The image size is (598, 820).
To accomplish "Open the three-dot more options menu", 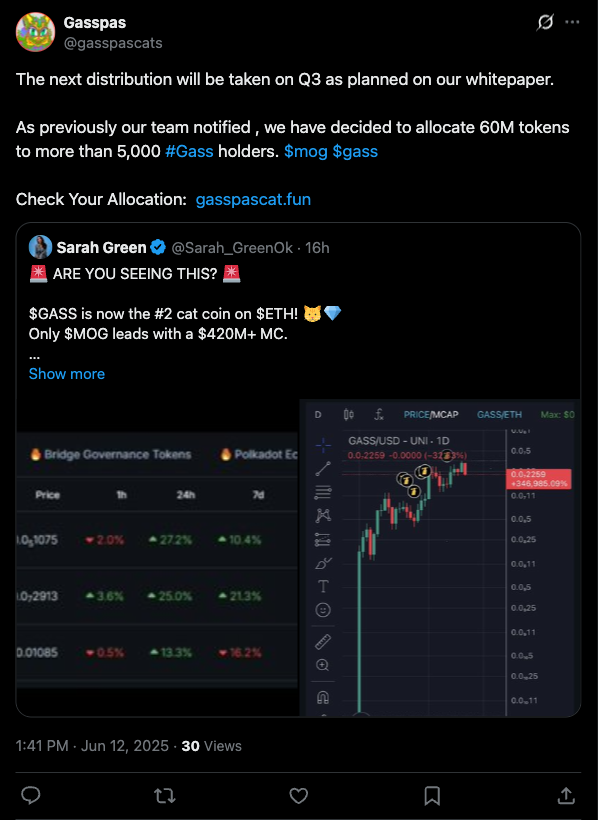I will (x=572, y=22).
